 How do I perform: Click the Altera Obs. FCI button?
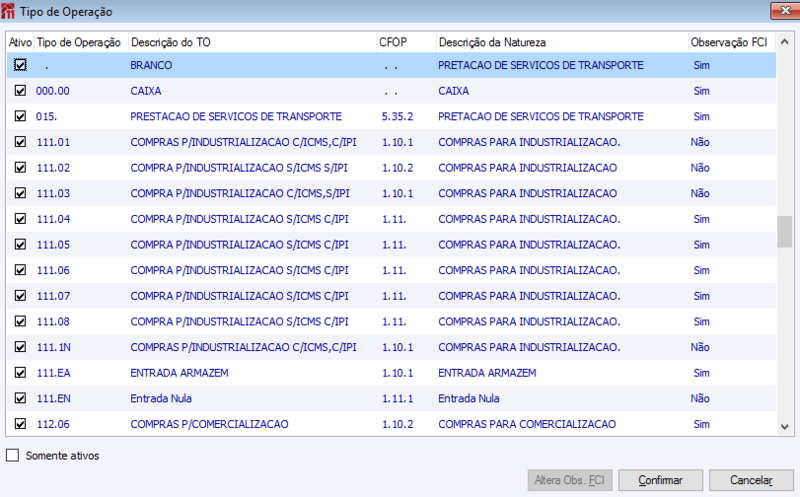tap(569, 480)
